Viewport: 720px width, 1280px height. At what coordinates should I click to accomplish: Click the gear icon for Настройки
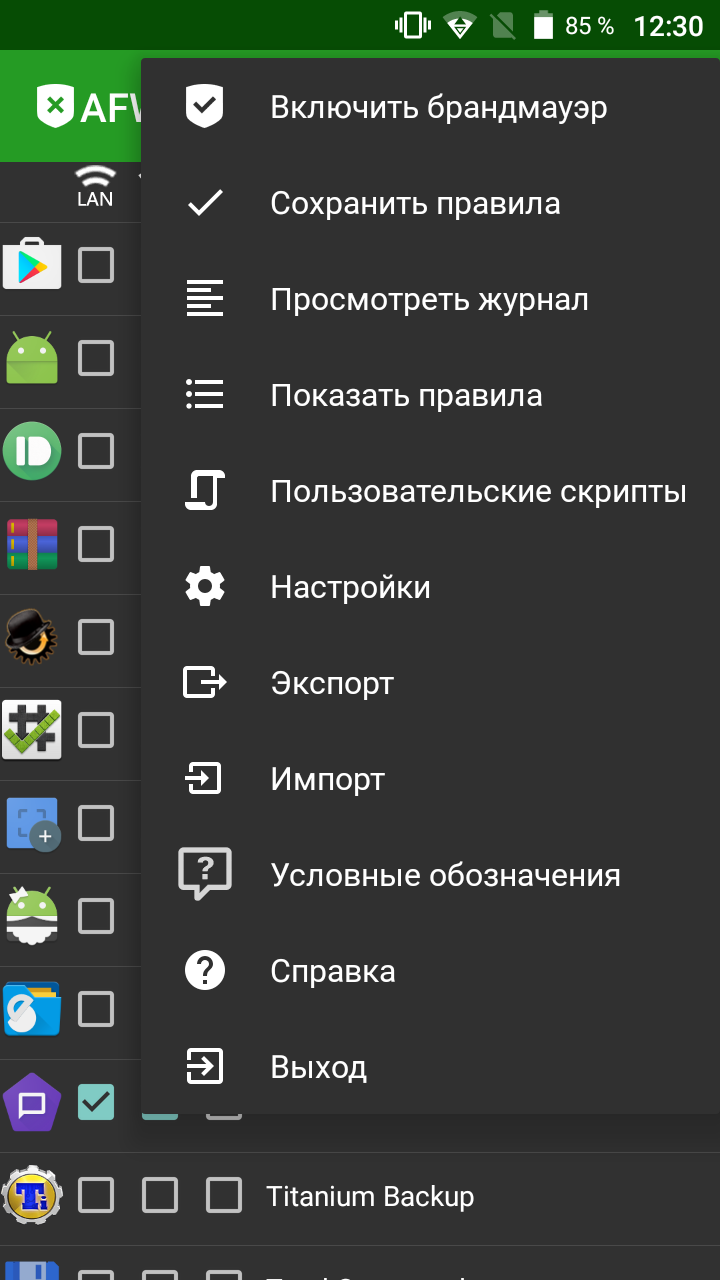click(205, 587)
